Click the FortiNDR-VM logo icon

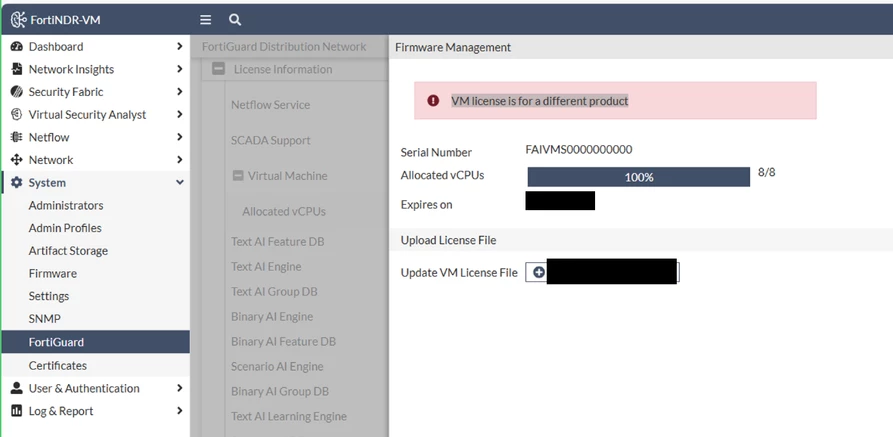[x=18, y=20]
